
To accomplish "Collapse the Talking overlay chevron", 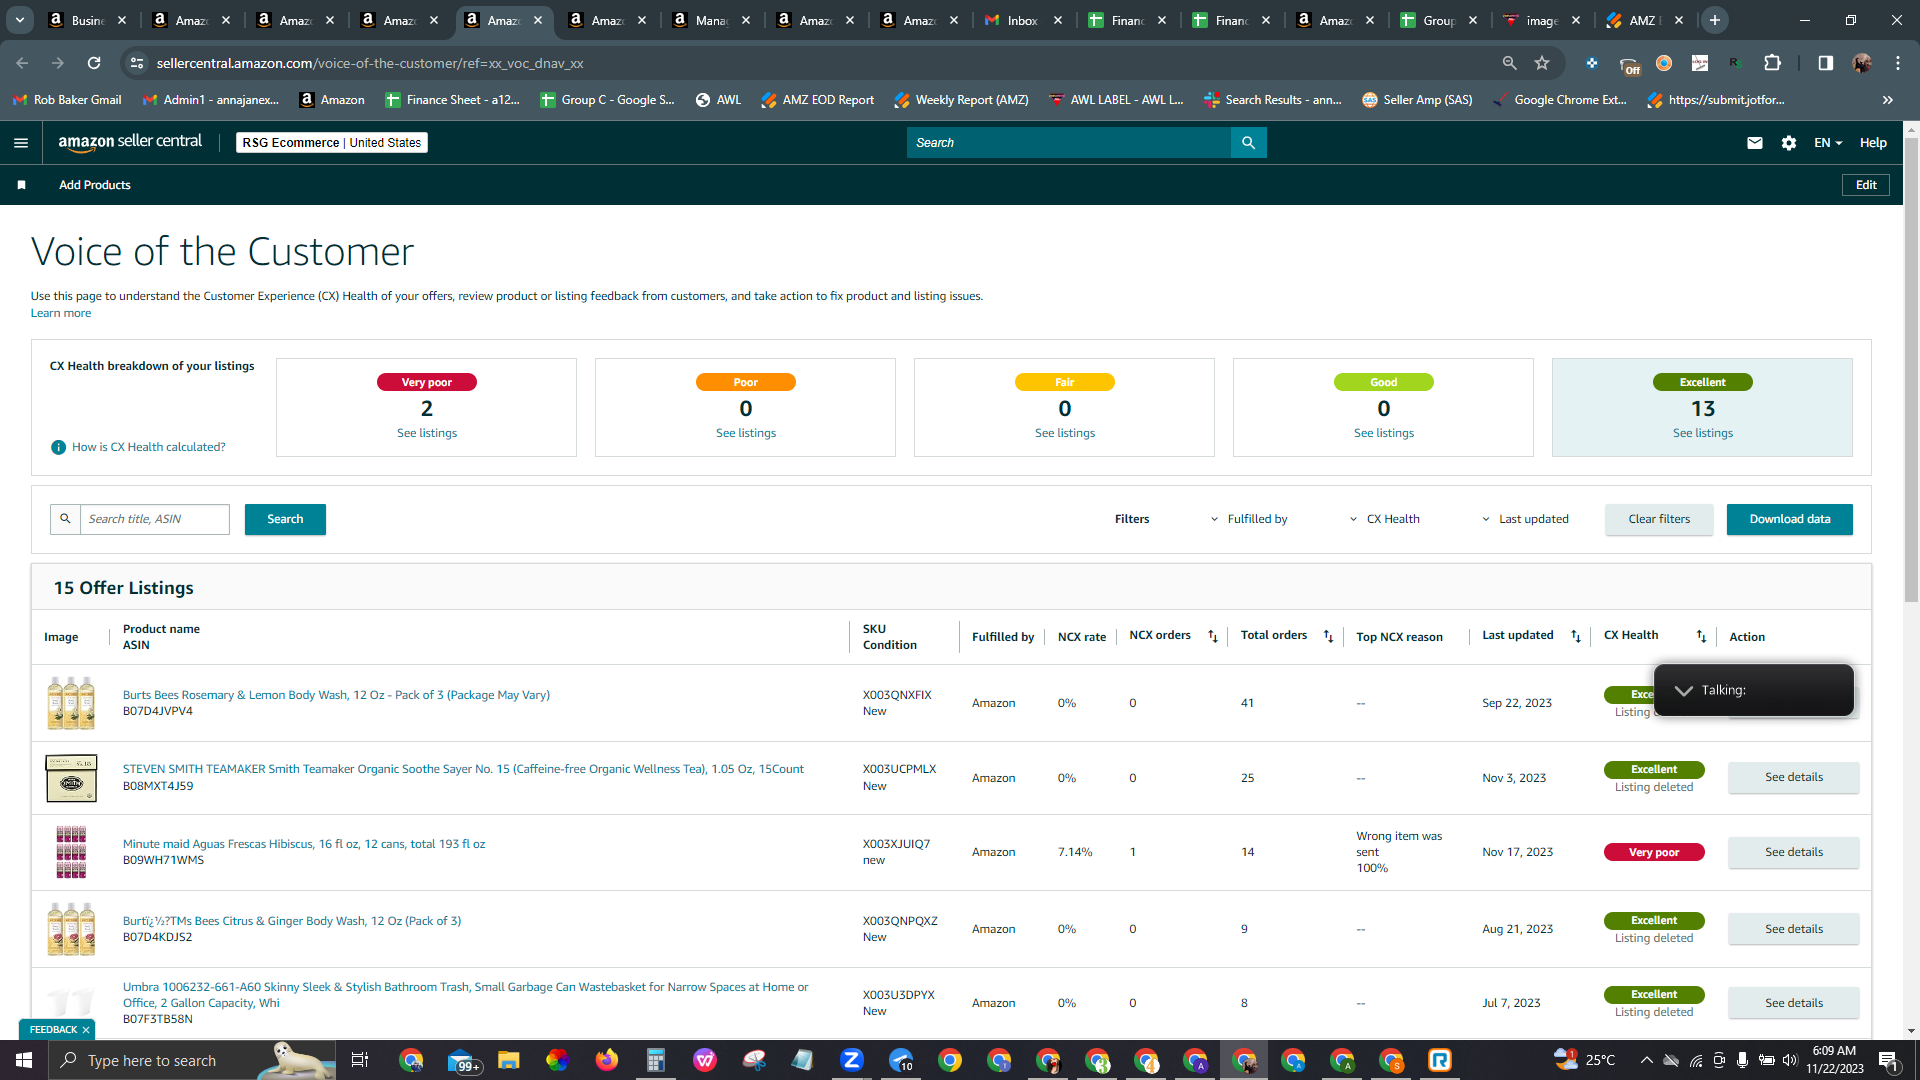I will point(1684,691).
